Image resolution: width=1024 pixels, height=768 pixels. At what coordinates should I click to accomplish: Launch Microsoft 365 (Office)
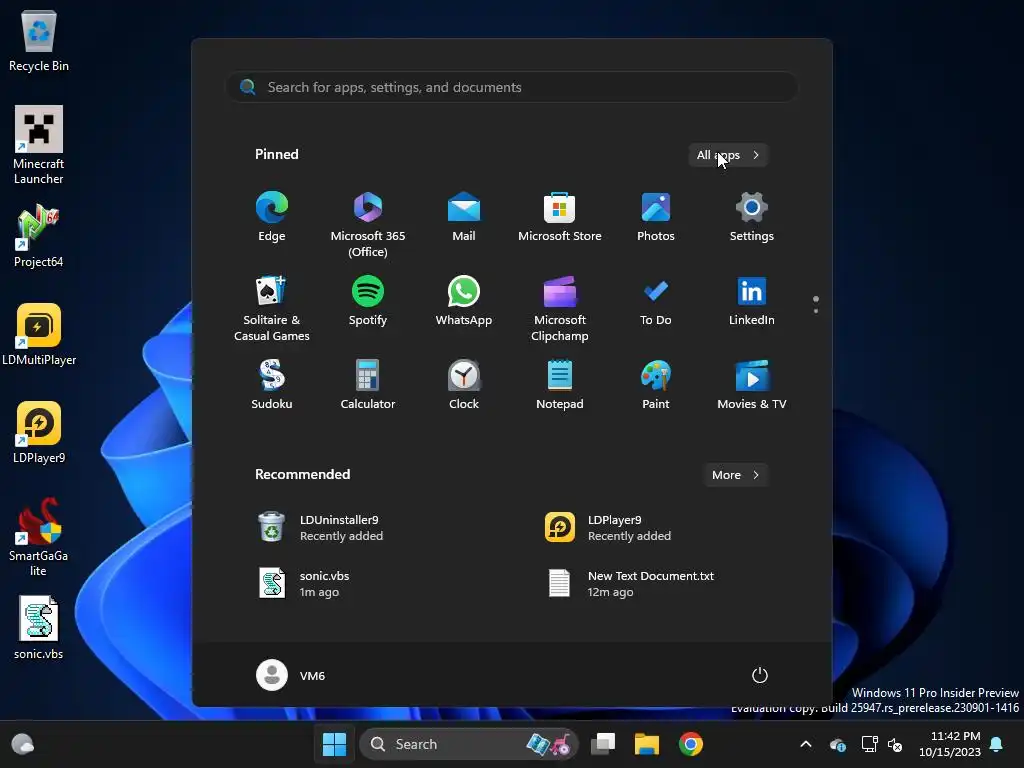[x=368, y=225]
